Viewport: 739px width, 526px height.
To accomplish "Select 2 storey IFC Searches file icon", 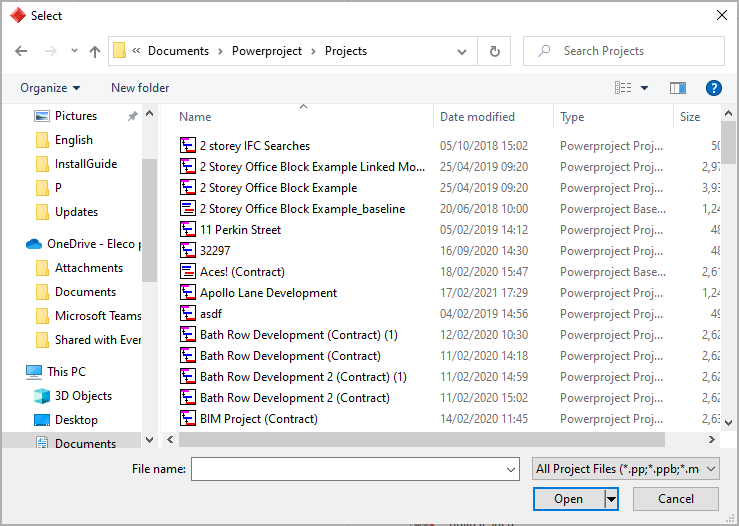I will tap(188, 145).
